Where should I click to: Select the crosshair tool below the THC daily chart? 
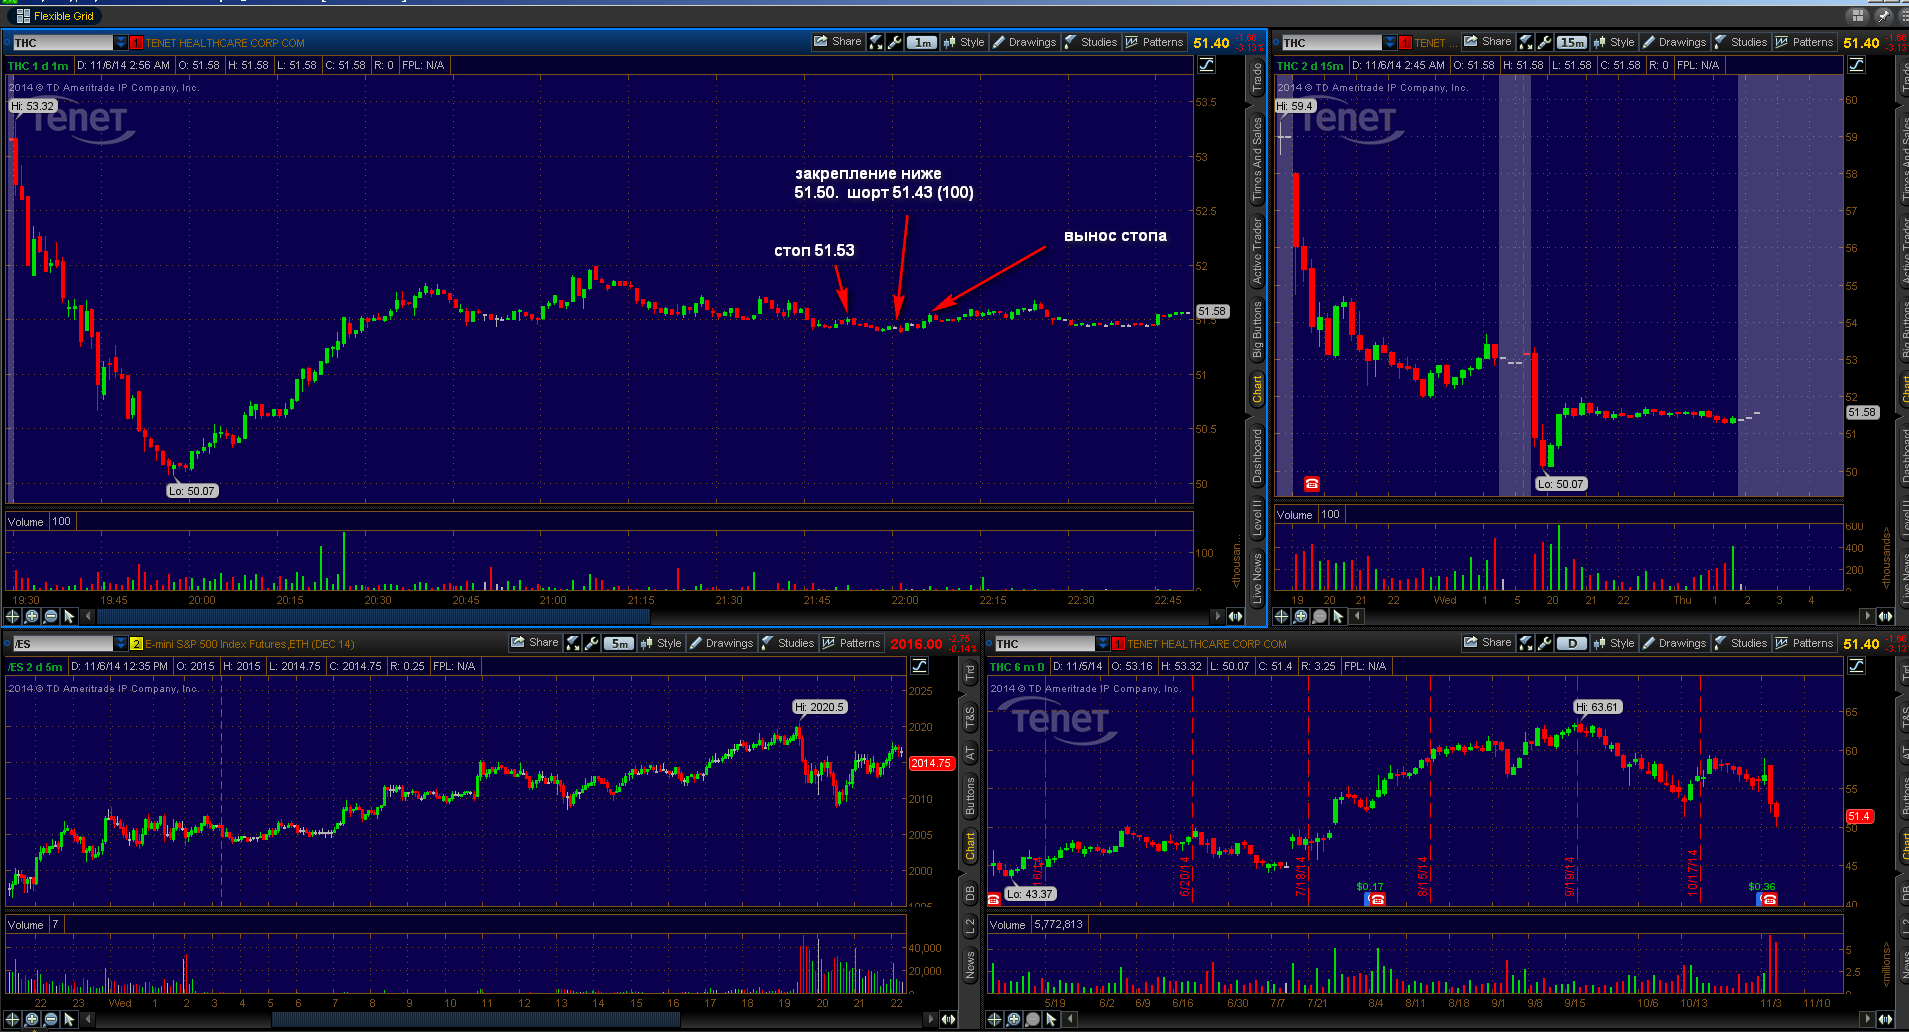point(994,1019)
